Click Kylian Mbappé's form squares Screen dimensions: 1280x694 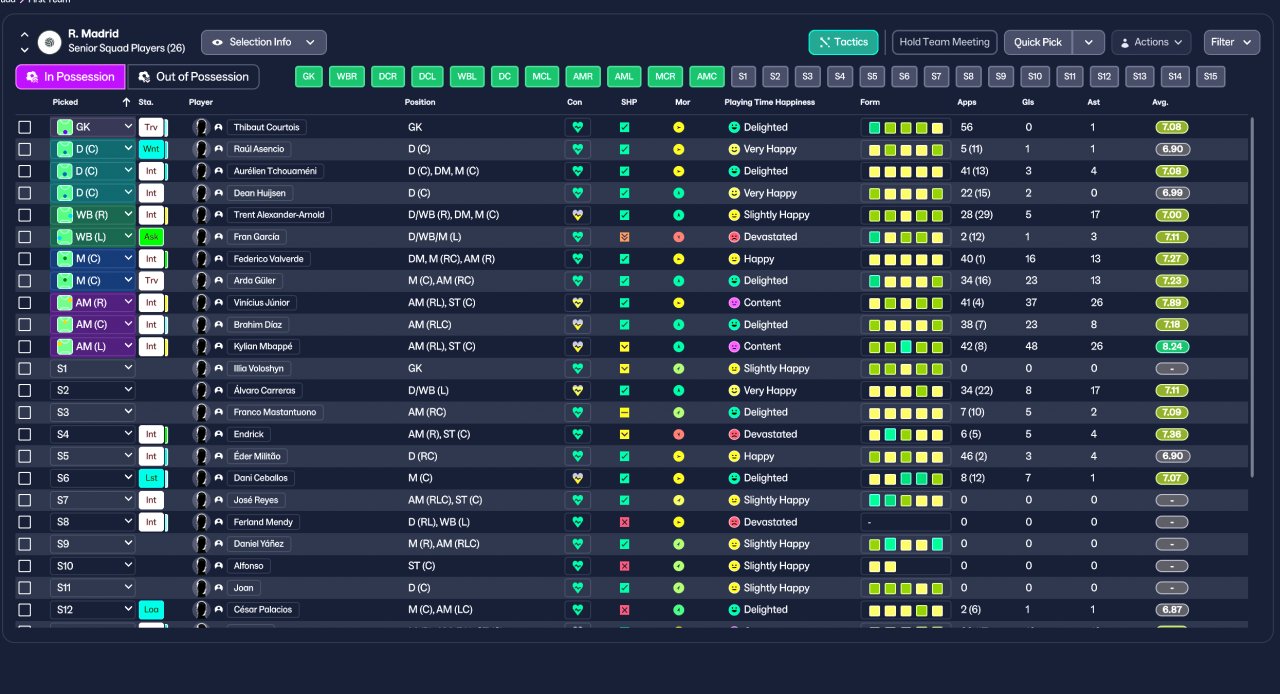906,347
